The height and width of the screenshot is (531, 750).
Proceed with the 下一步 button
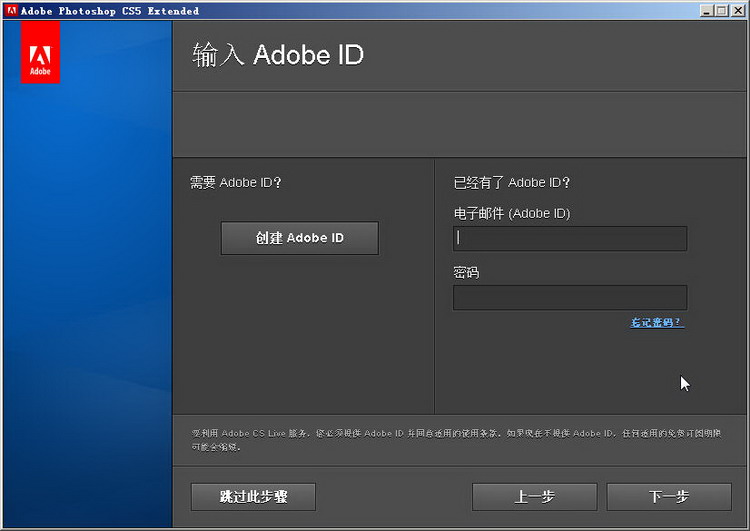pyautogui.click(x=669, y=497)
